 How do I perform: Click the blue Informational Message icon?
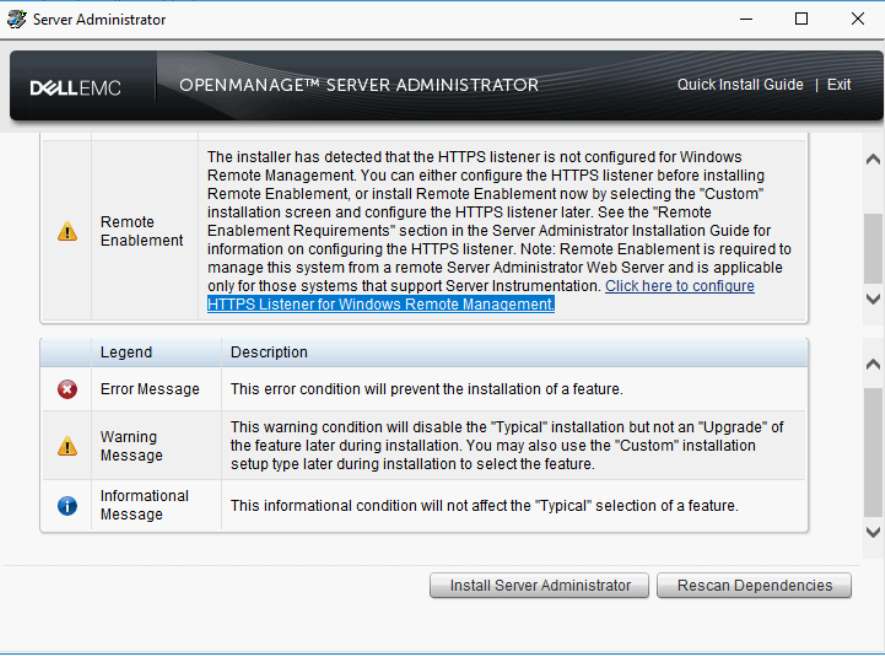[x=66, y=506]
